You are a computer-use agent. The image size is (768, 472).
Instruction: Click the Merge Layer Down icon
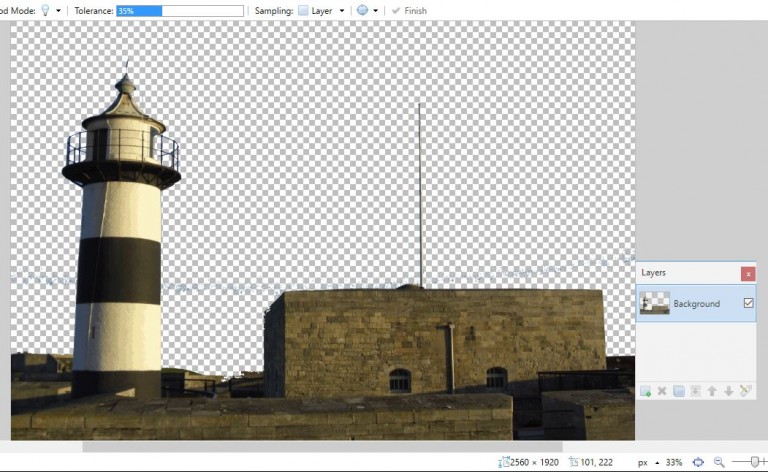(695, 391)
